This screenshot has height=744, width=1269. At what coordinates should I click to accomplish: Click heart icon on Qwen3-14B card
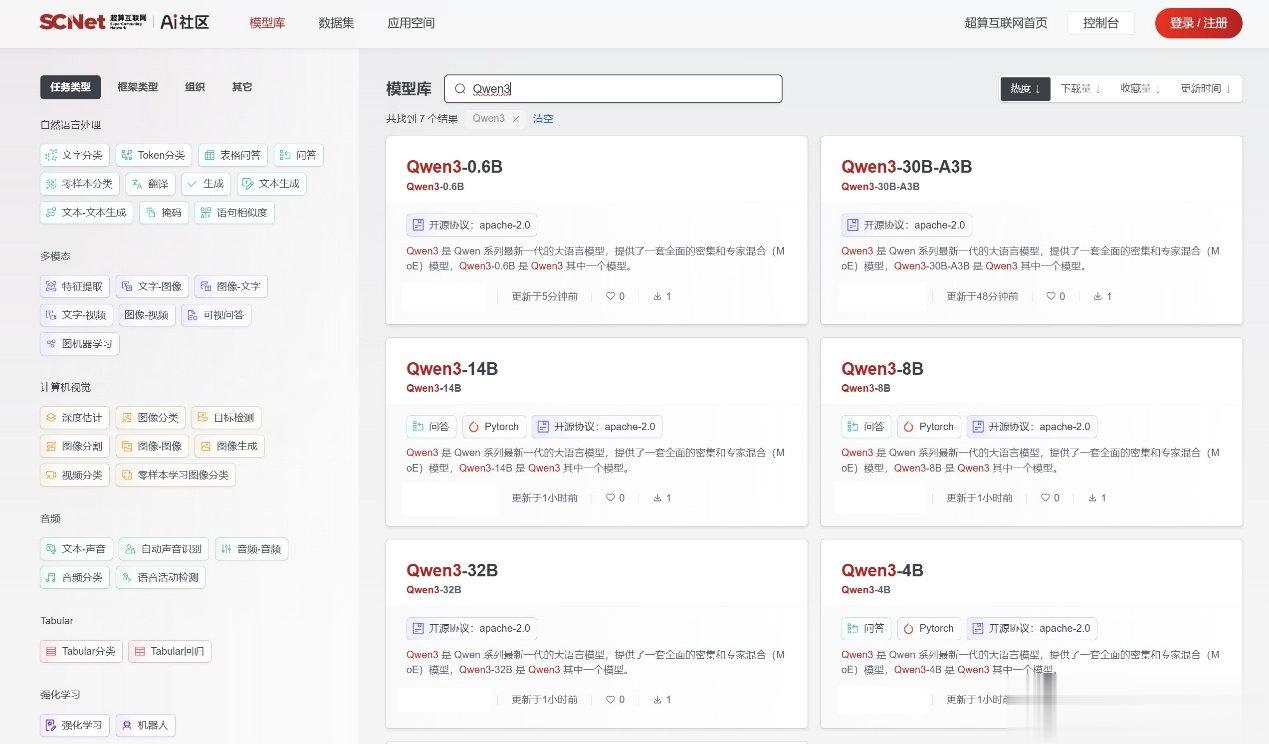[610, 498]
